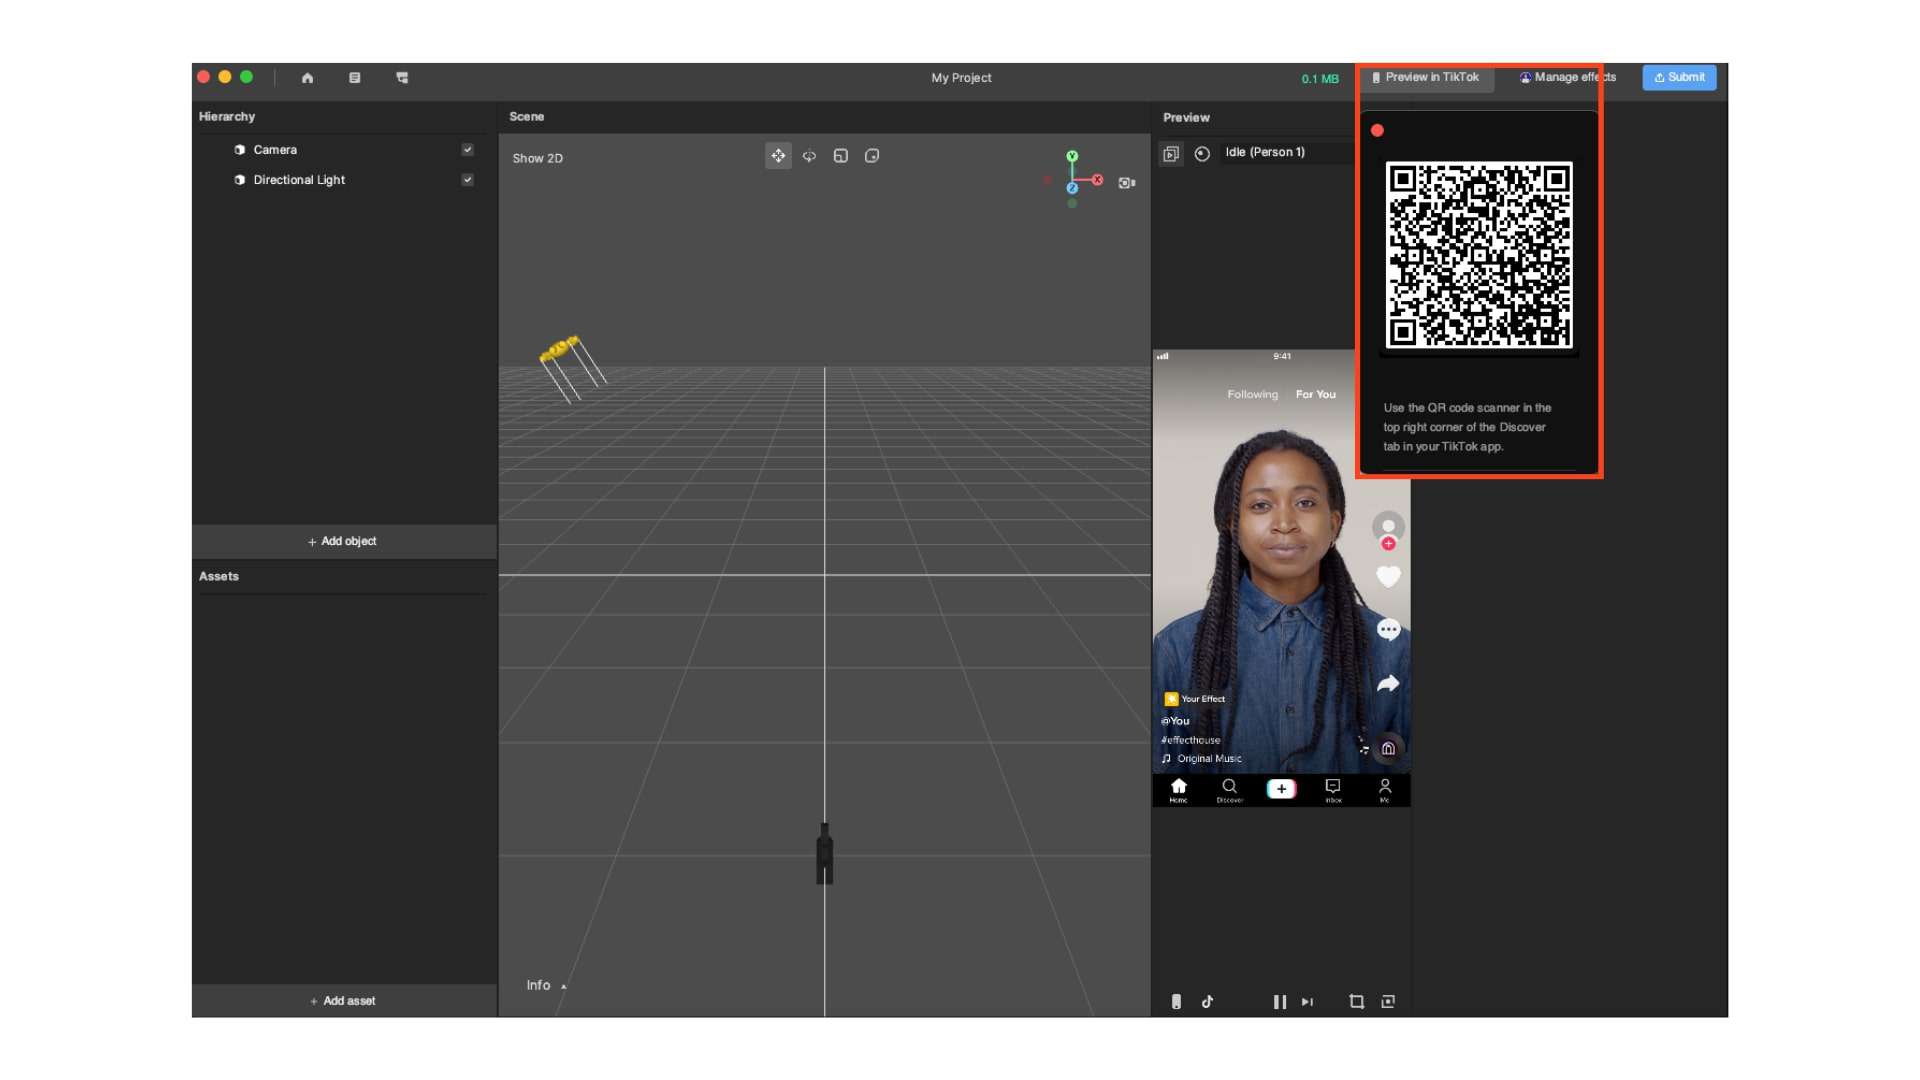Click the circular record icon beside Idle

1202,153
